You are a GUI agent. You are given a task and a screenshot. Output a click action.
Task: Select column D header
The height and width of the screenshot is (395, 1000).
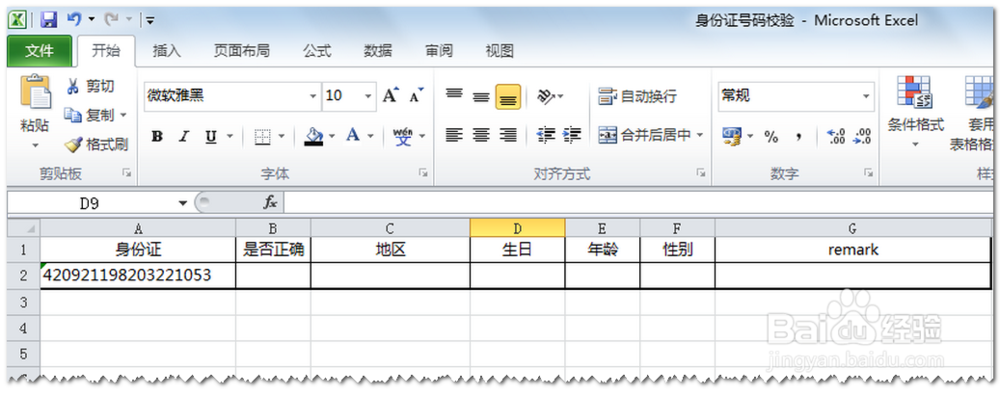click(x=517, y=228)
